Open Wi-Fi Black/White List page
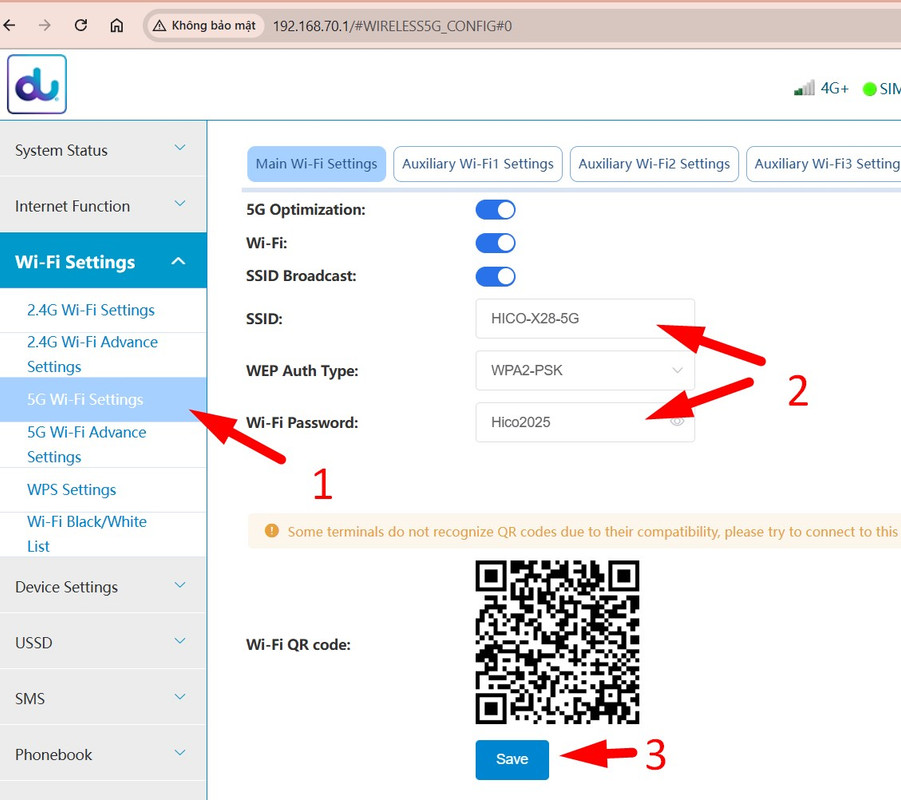Image resolution: width=901 pixels, height=800 pixels. [86, 534]
